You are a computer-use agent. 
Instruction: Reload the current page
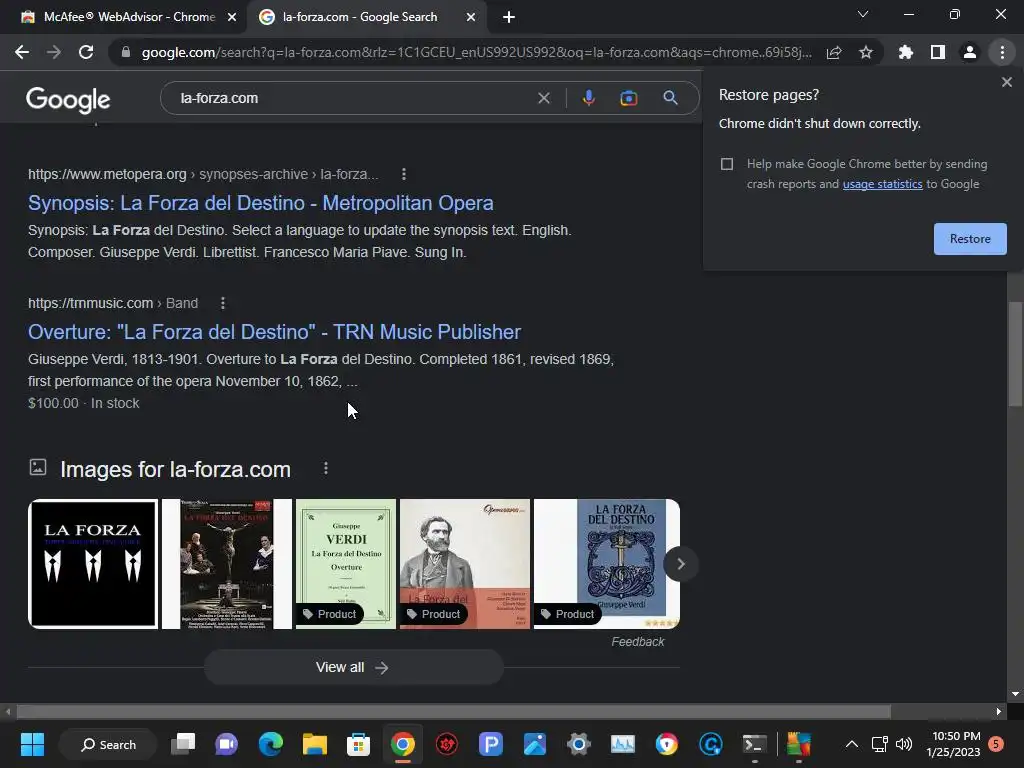click(86, 52)
